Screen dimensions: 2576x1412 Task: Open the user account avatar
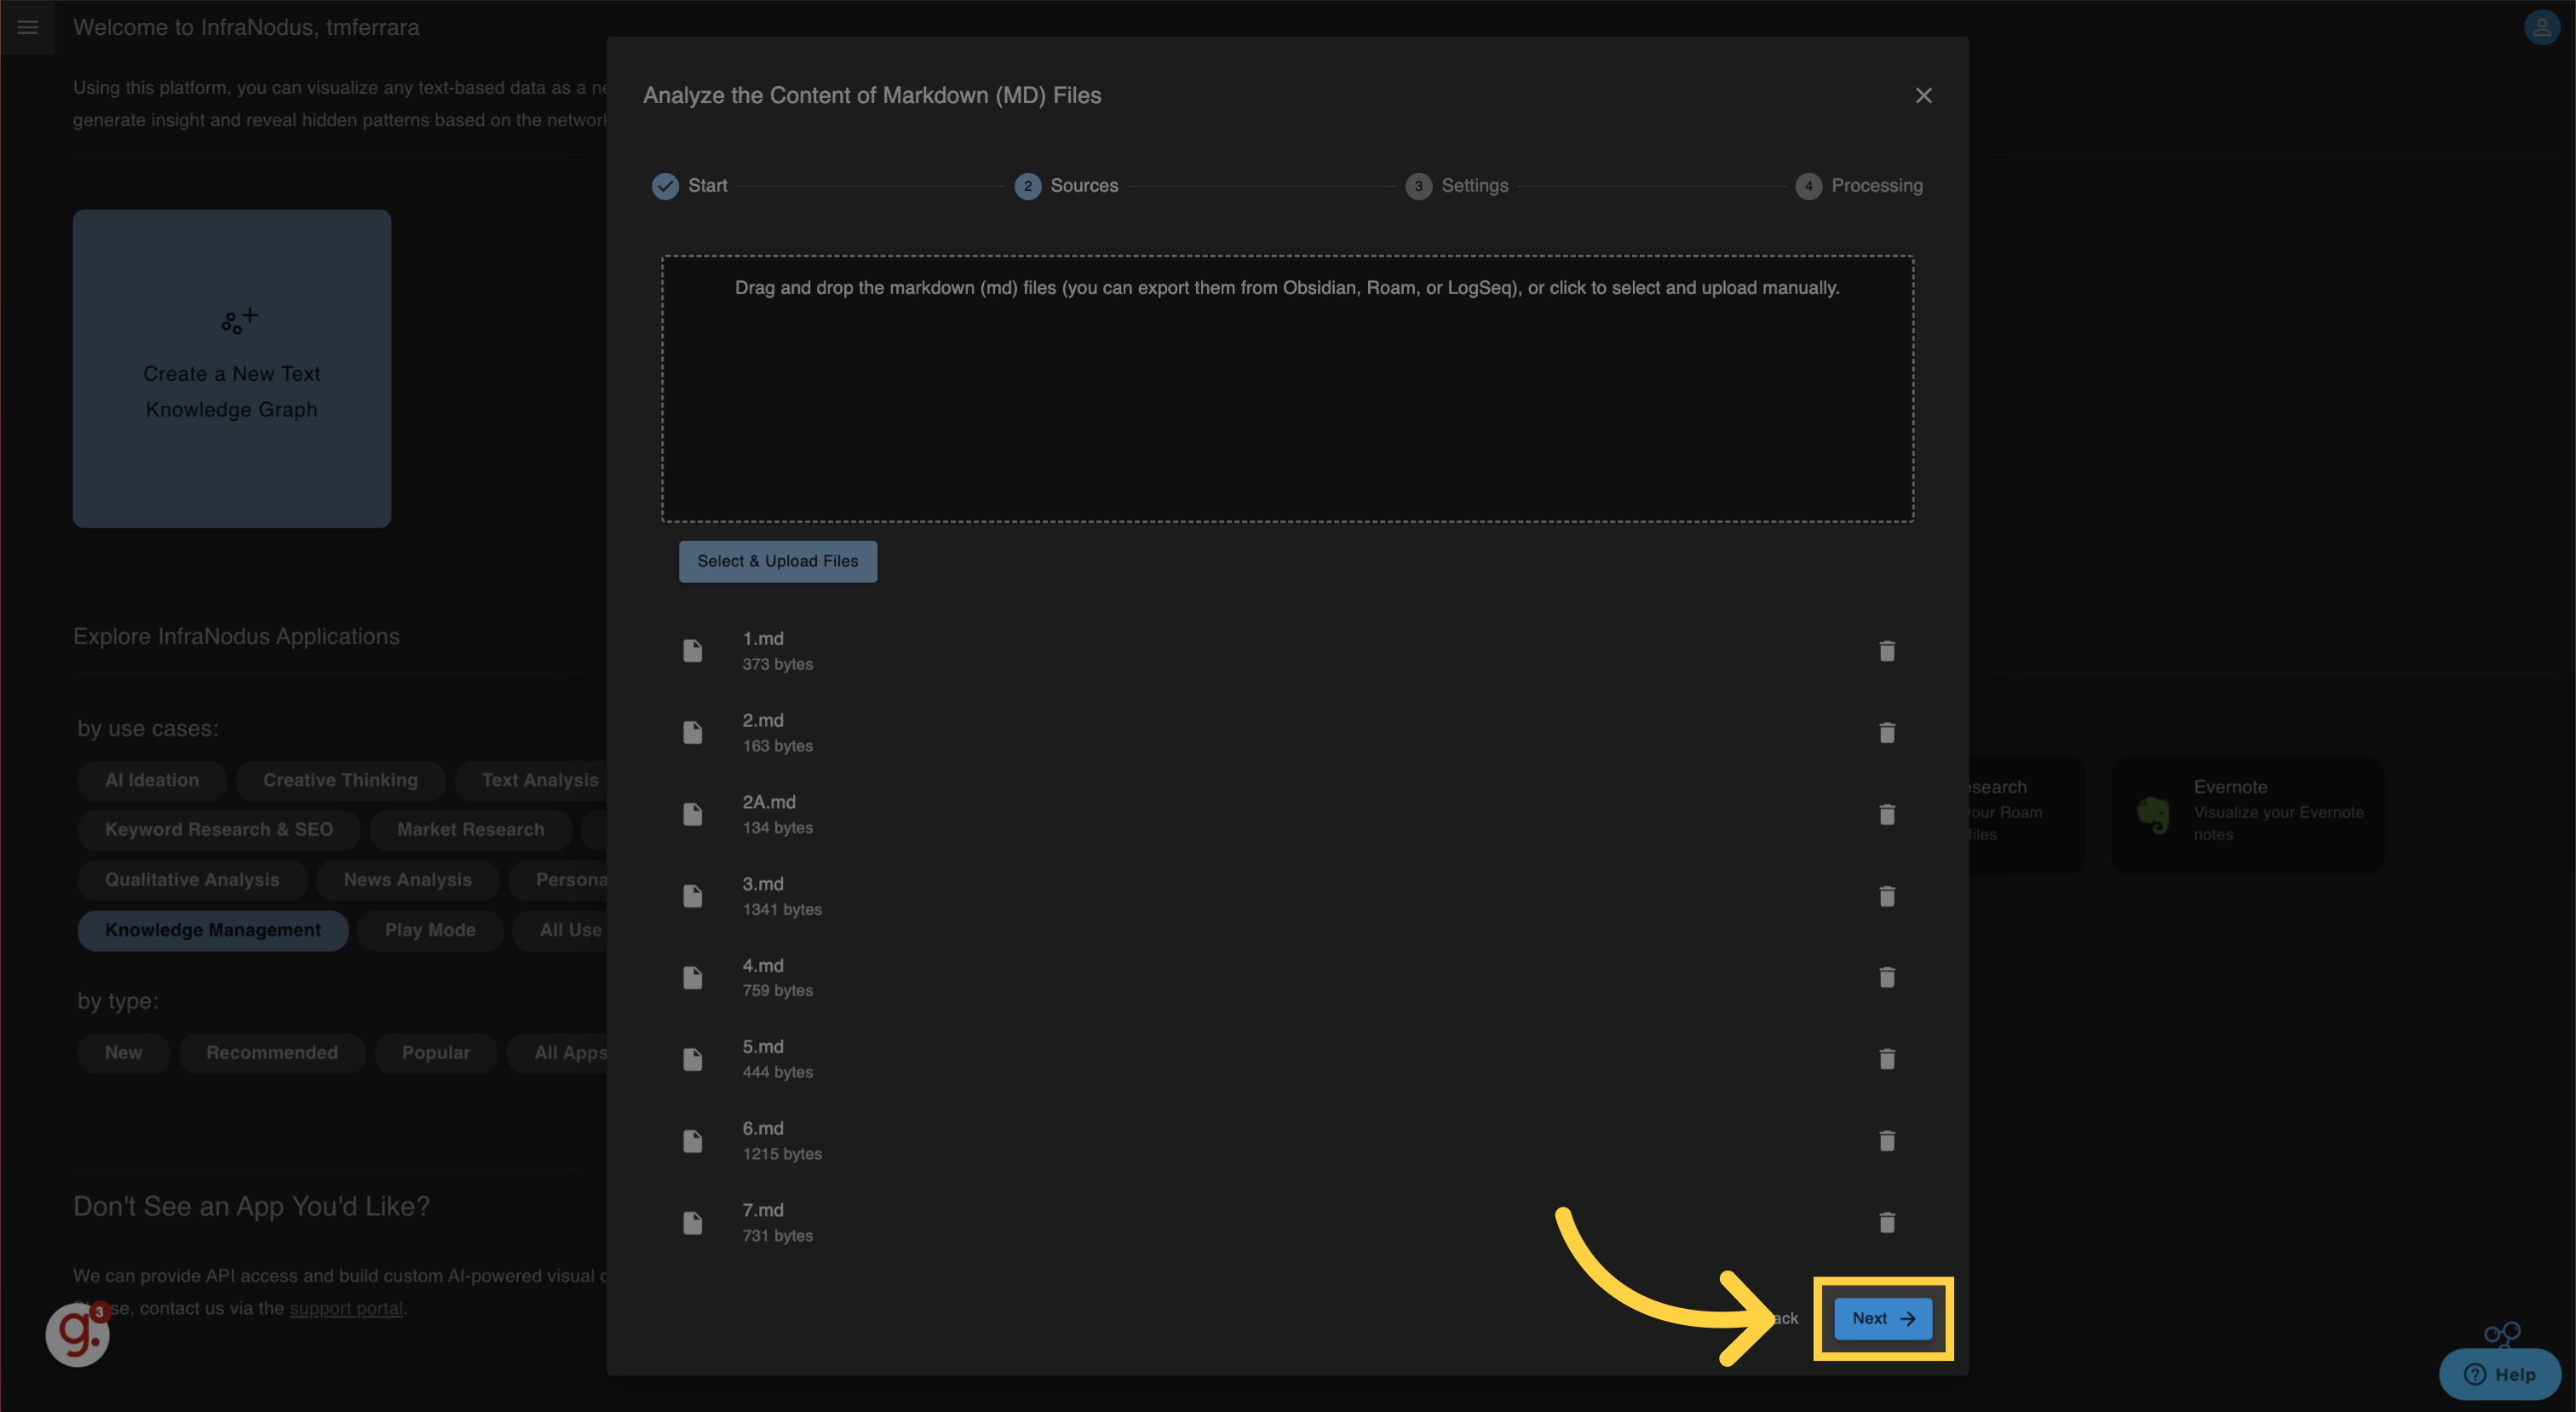pos(2541,27)
